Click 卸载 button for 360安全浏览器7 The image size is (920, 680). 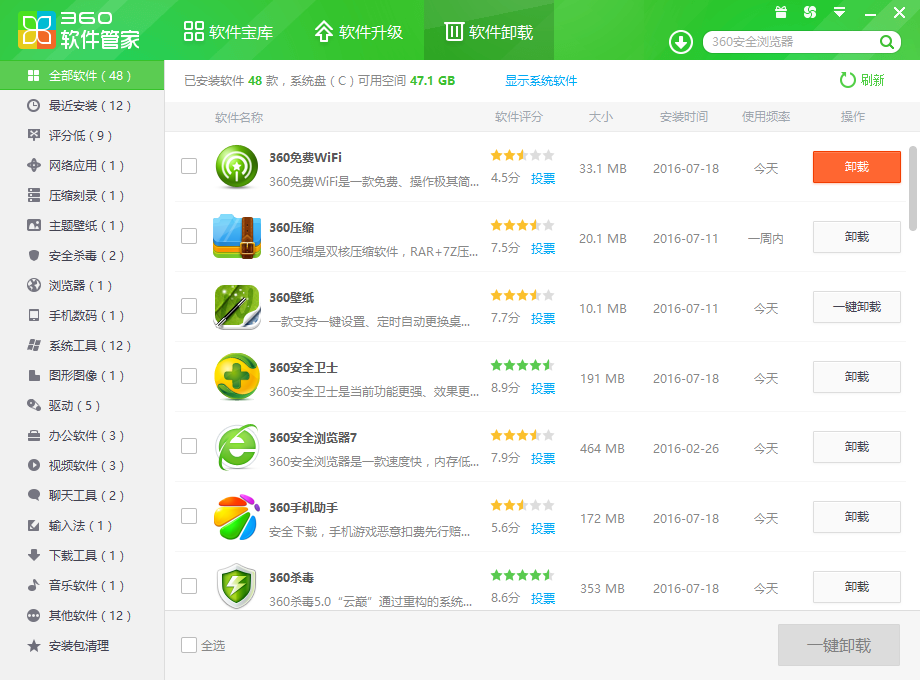click(857, 447)
